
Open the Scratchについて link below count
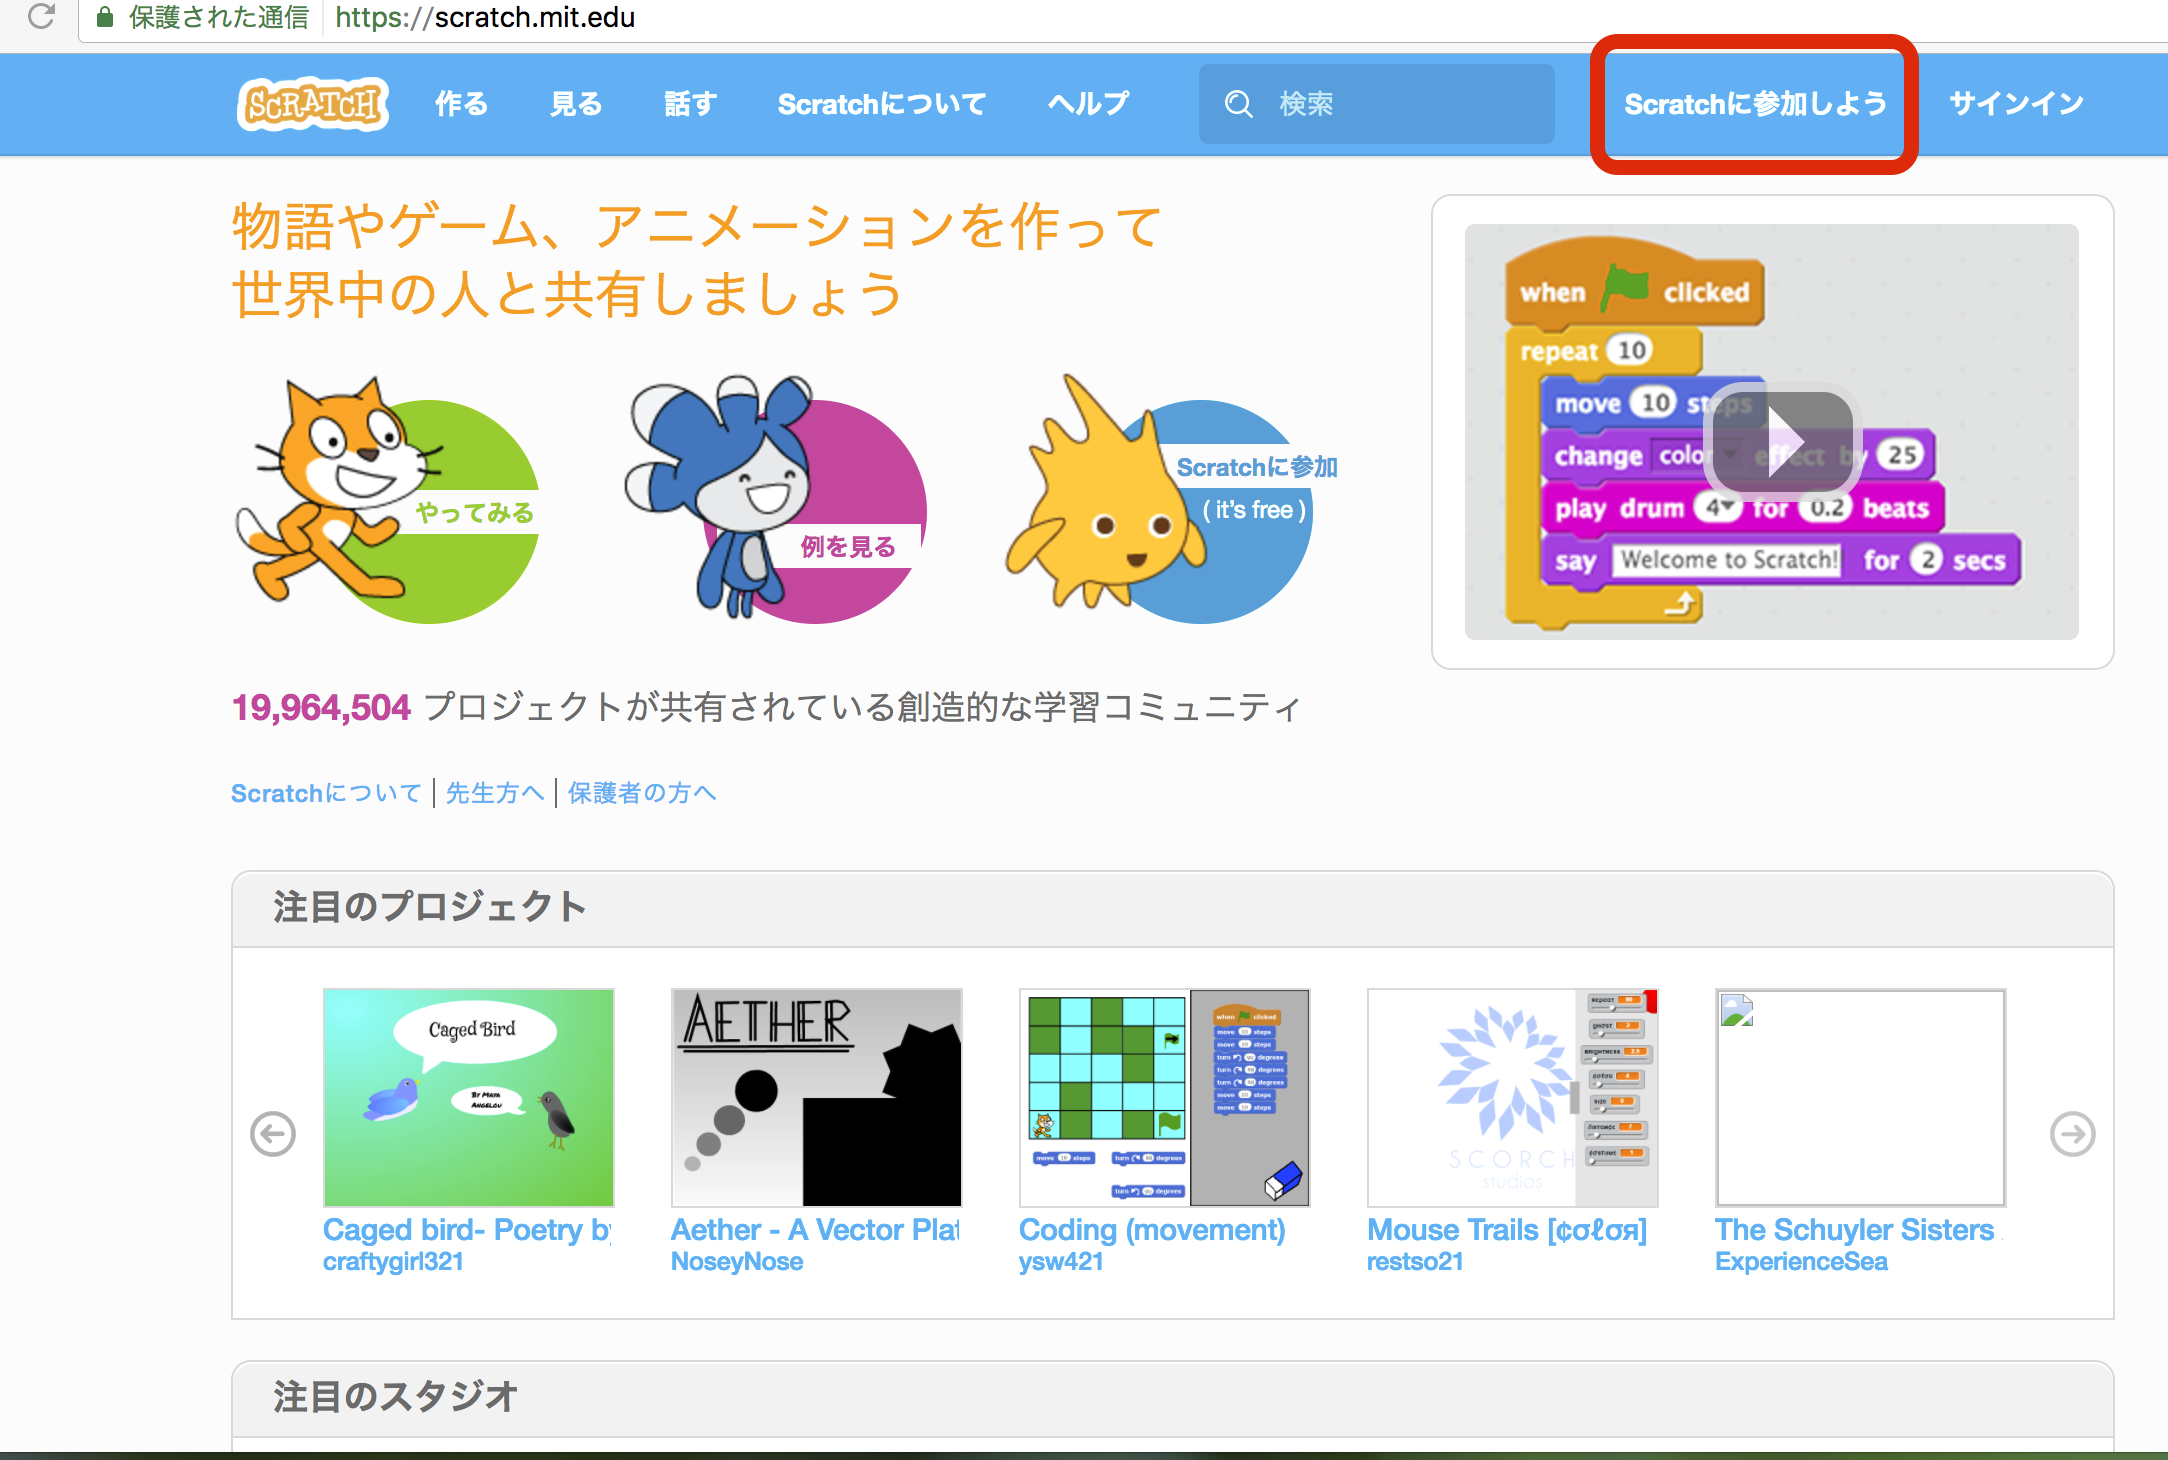326,793
